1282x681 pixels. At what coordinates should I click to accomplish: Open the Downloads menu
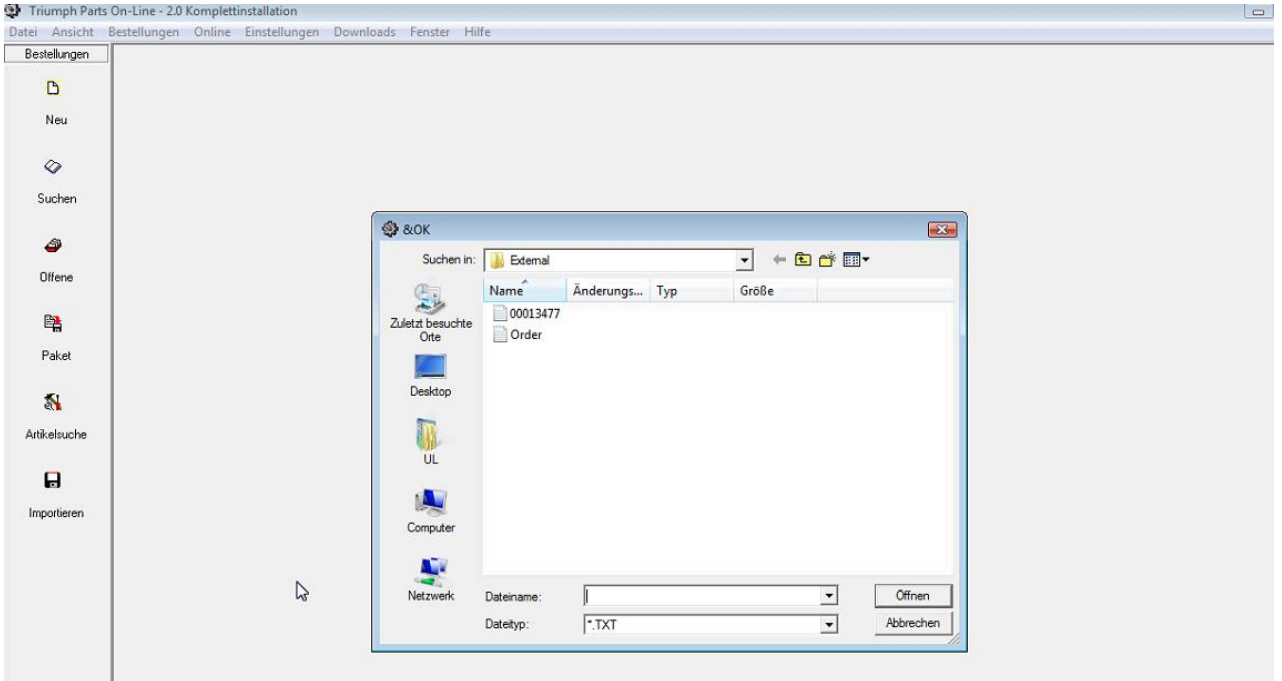point(364,32)
